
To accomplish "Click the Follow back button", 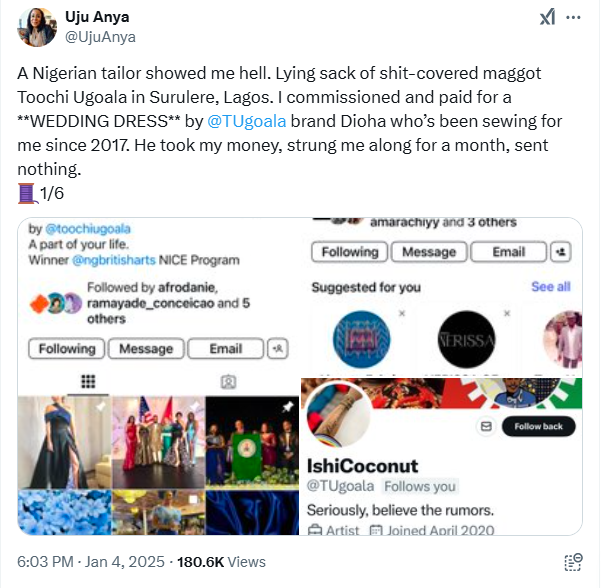I will (x=538, y=426).
